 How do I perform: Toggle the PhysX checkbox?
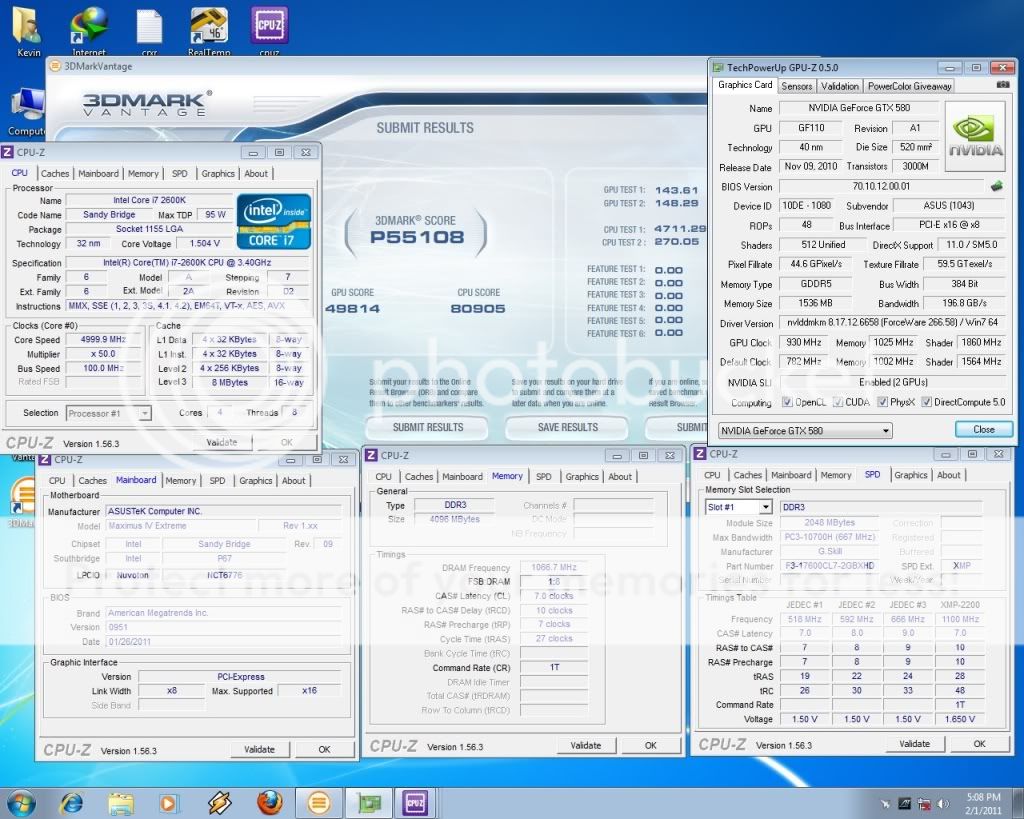click(x=883, y=403)
